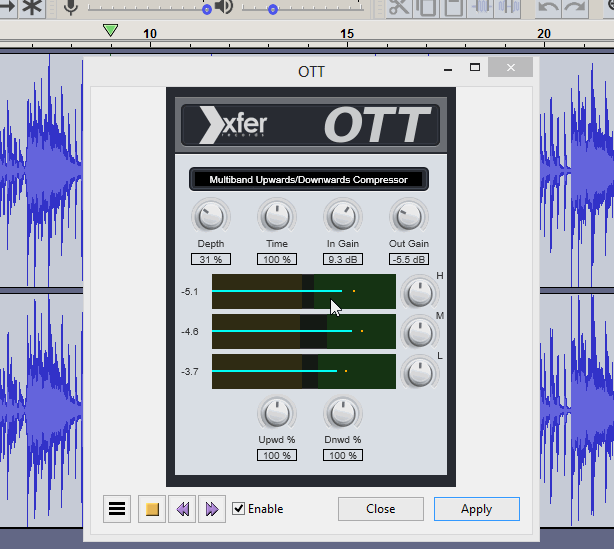Image resolution: width=614 pixels, height=549 pixels.
Task: Click the timeline ruler at 20
Action: coord(544,34)
